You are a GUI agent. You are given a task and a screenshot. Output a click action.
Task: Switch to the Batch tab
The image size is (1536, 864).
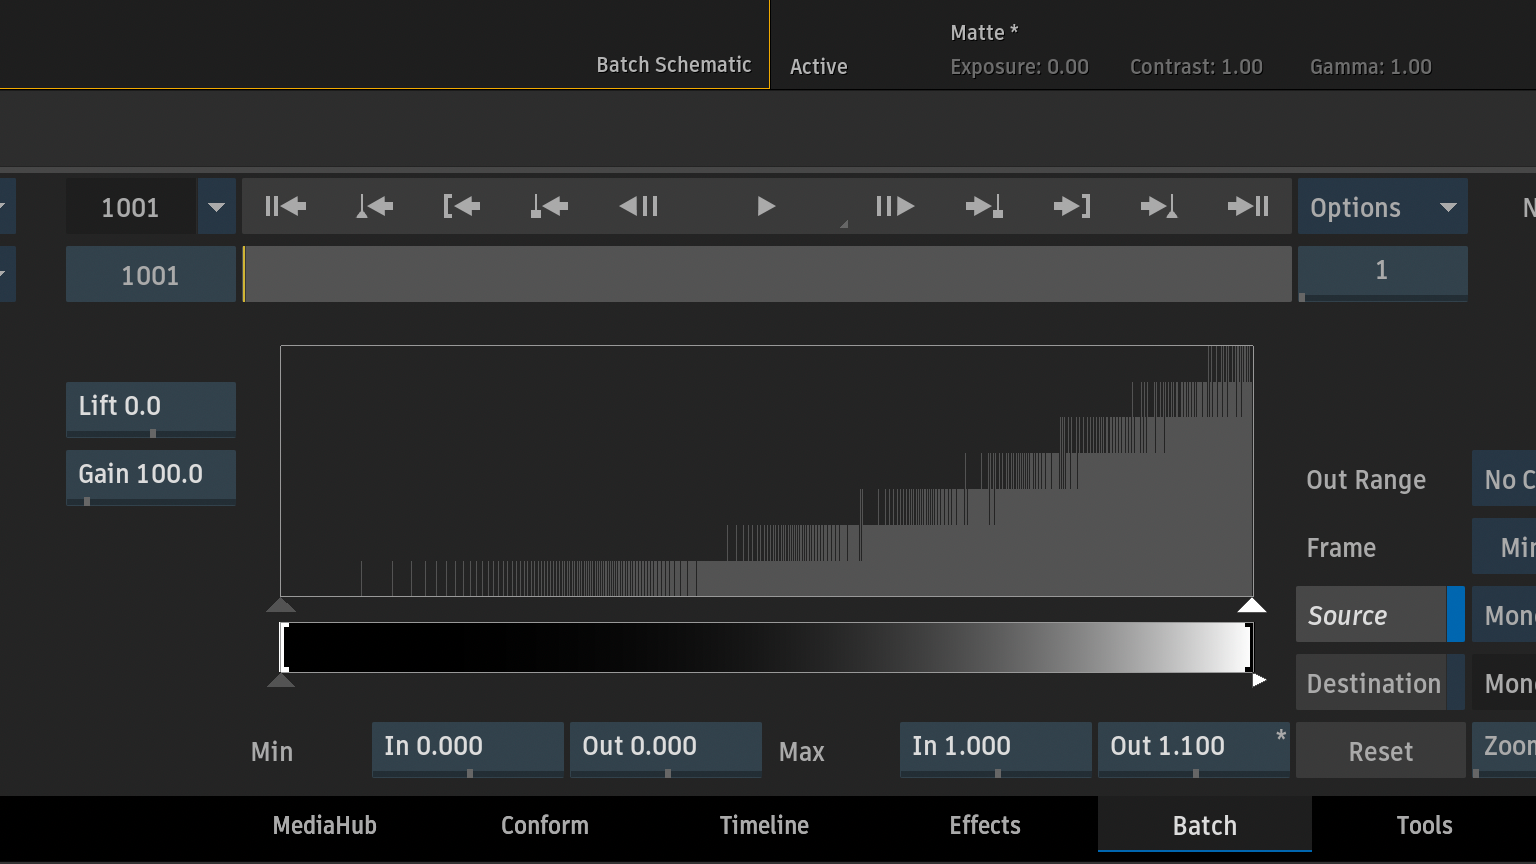point(1205,825)
